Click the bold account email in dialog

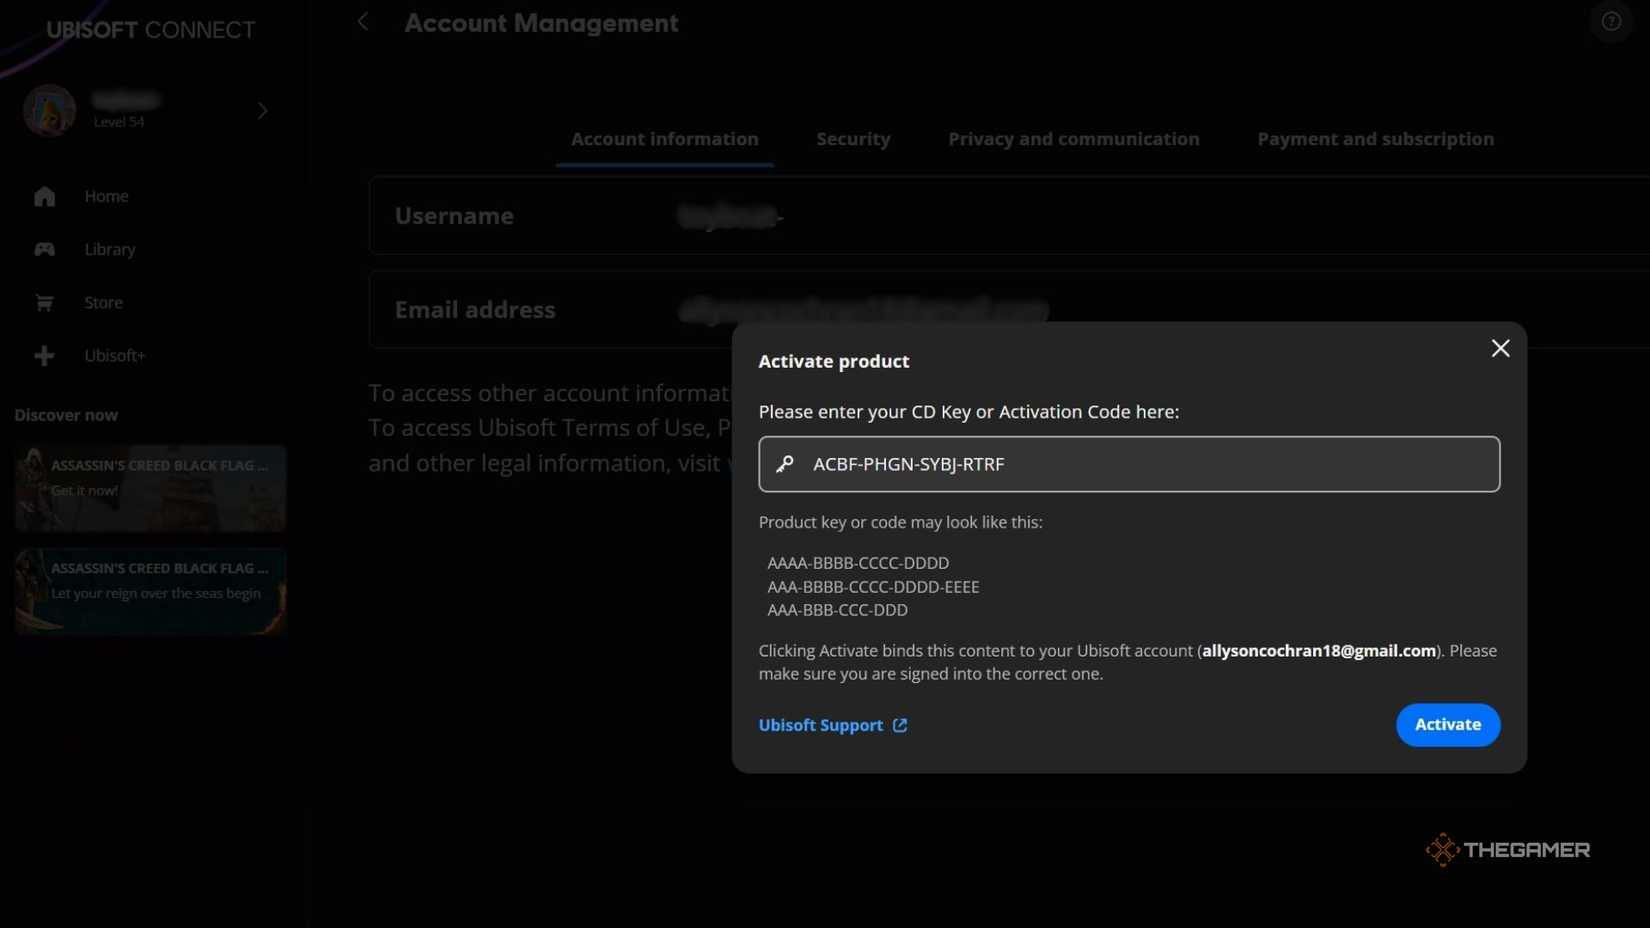tap(1319, 651)
